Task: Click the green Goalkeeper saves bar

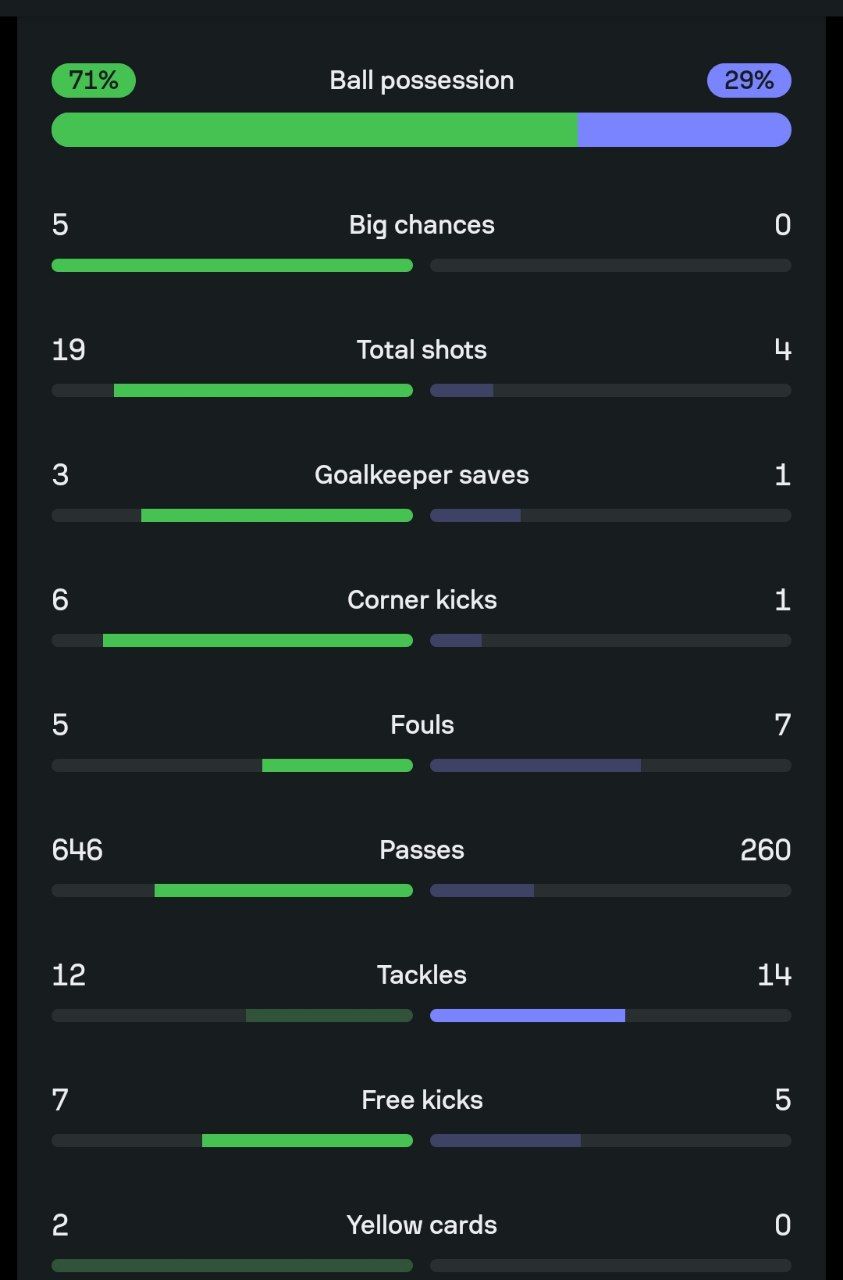Action: pyautogui.click(x=277, y=516)
